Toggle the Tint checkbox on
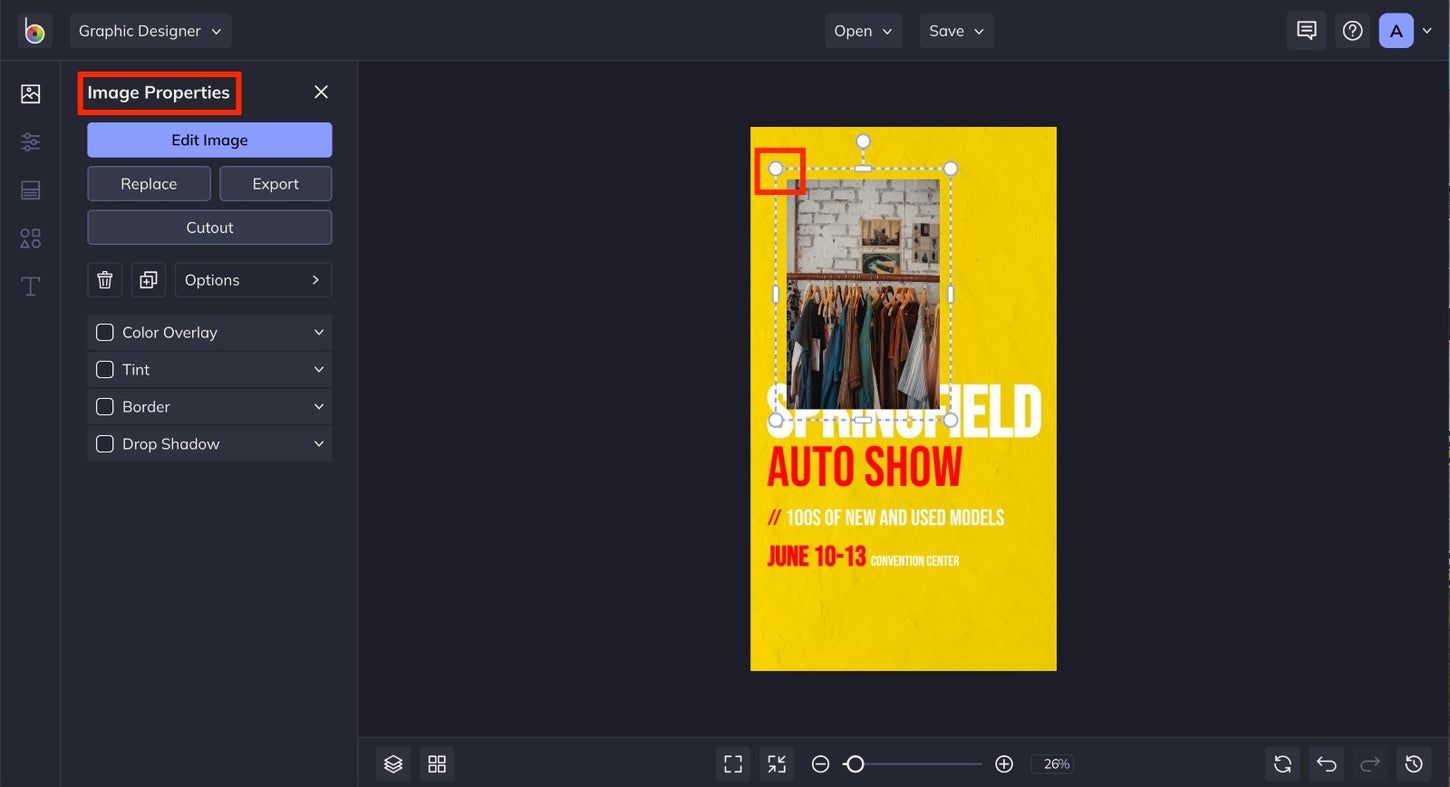The width and height of the screenshot is (1450, 787). [x=104, y=369]
